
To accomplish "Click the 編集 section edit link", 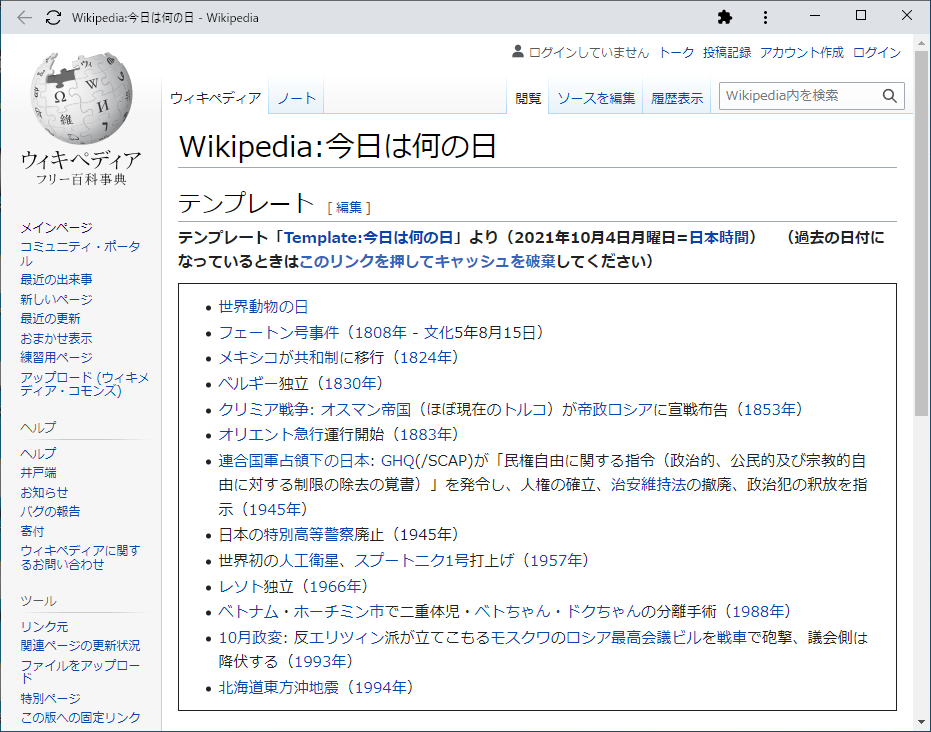I will pyautogui.click(x=349, y=207).
